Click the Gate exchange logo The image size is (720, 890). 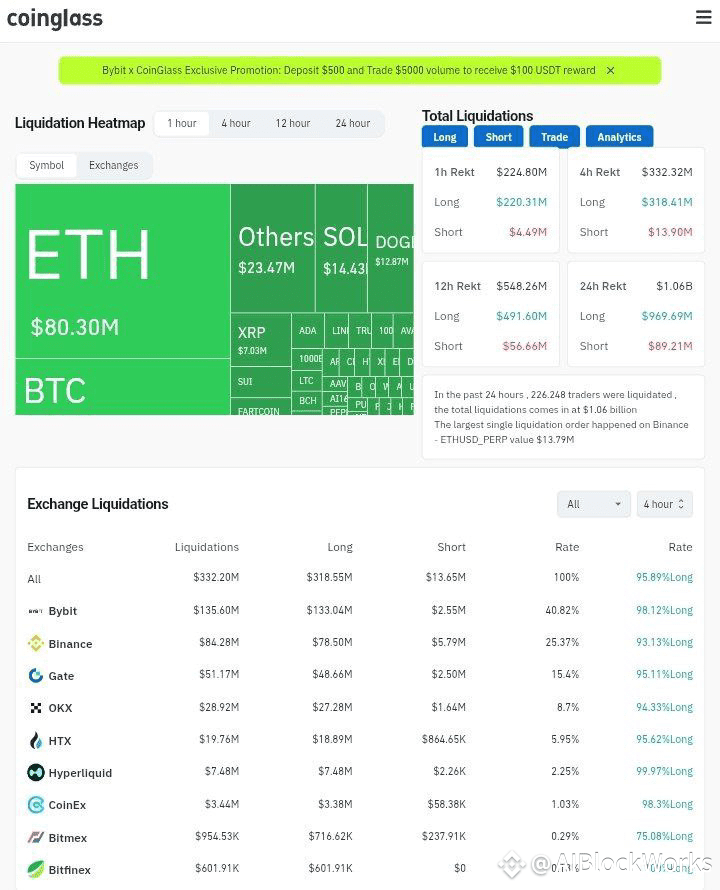(x=36, y=675)
